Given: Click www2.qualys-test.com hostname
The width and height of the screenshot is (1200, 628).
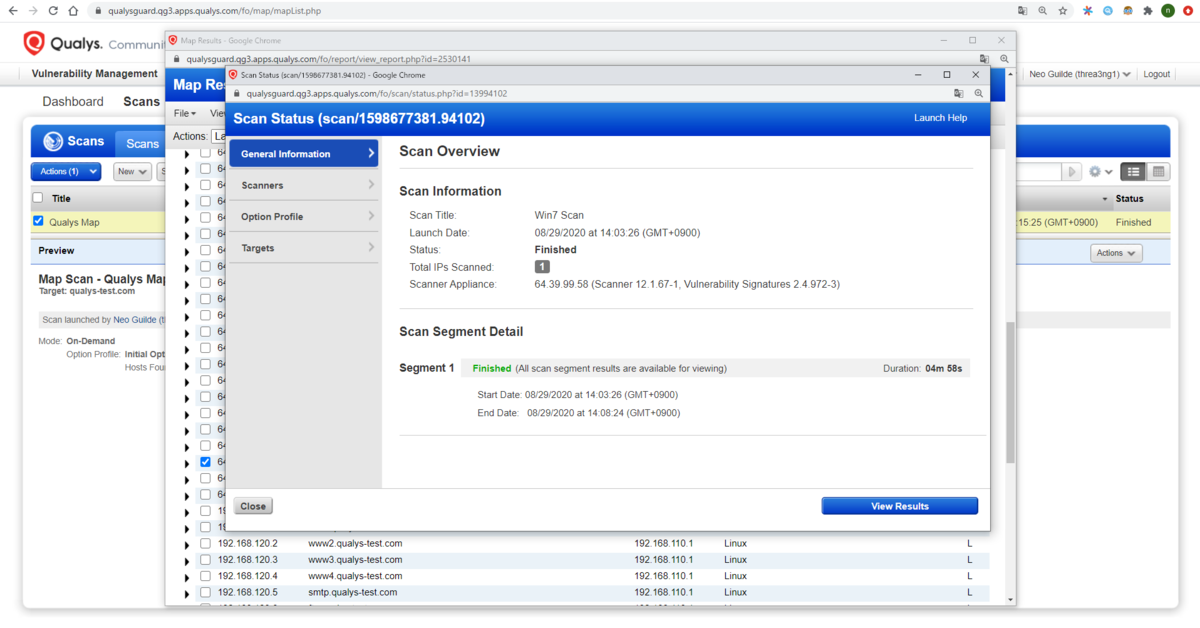Looking at the screenshot, I should click(x=355, y=543).
